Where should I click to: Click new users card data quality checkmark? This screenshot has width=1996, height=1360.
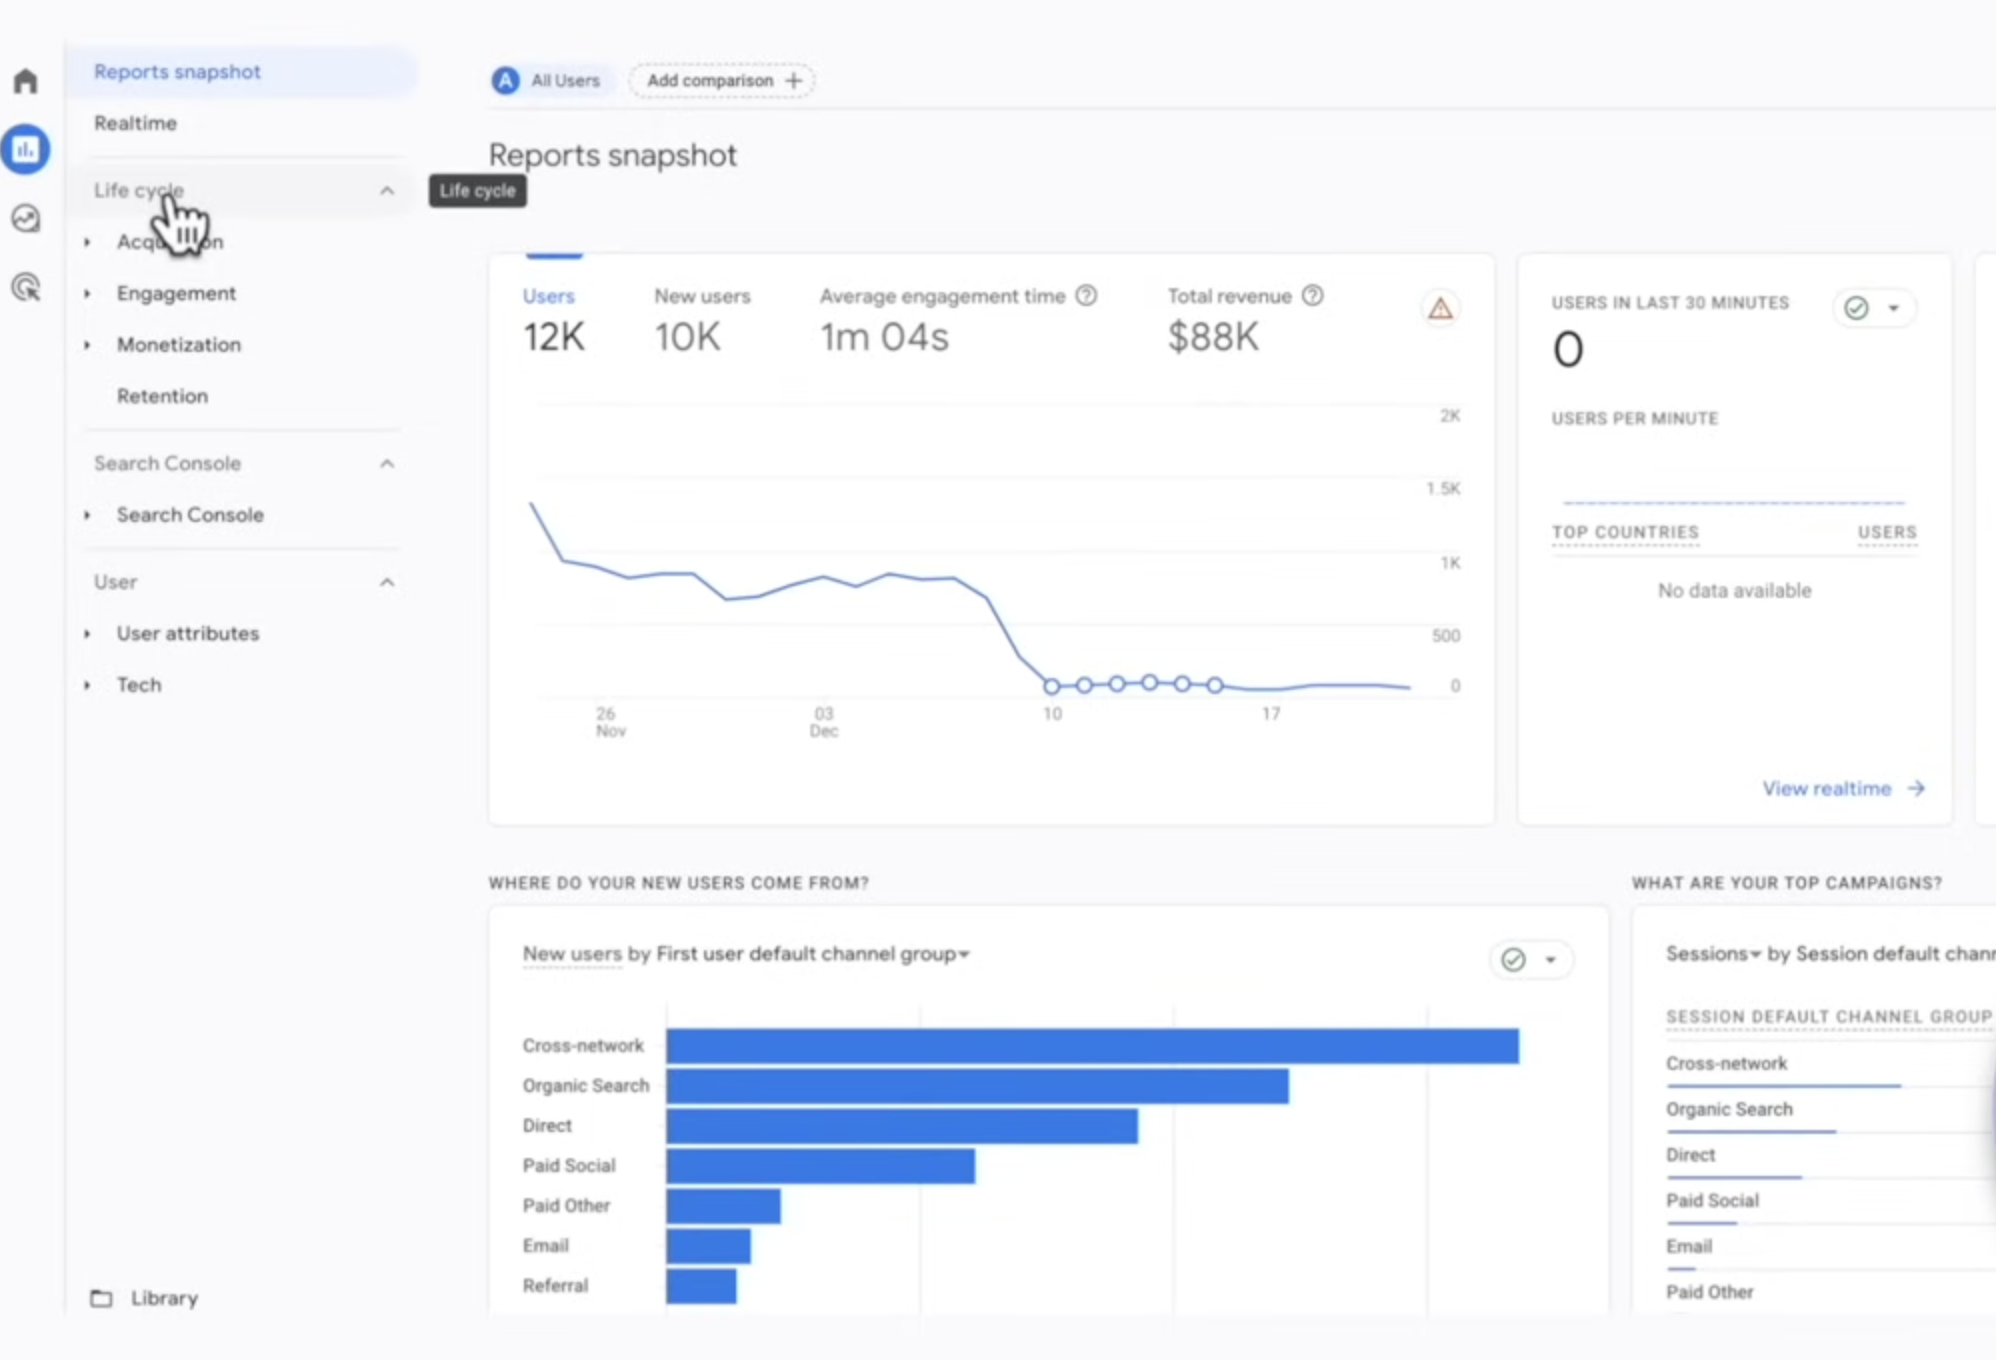coord(1514,960)
